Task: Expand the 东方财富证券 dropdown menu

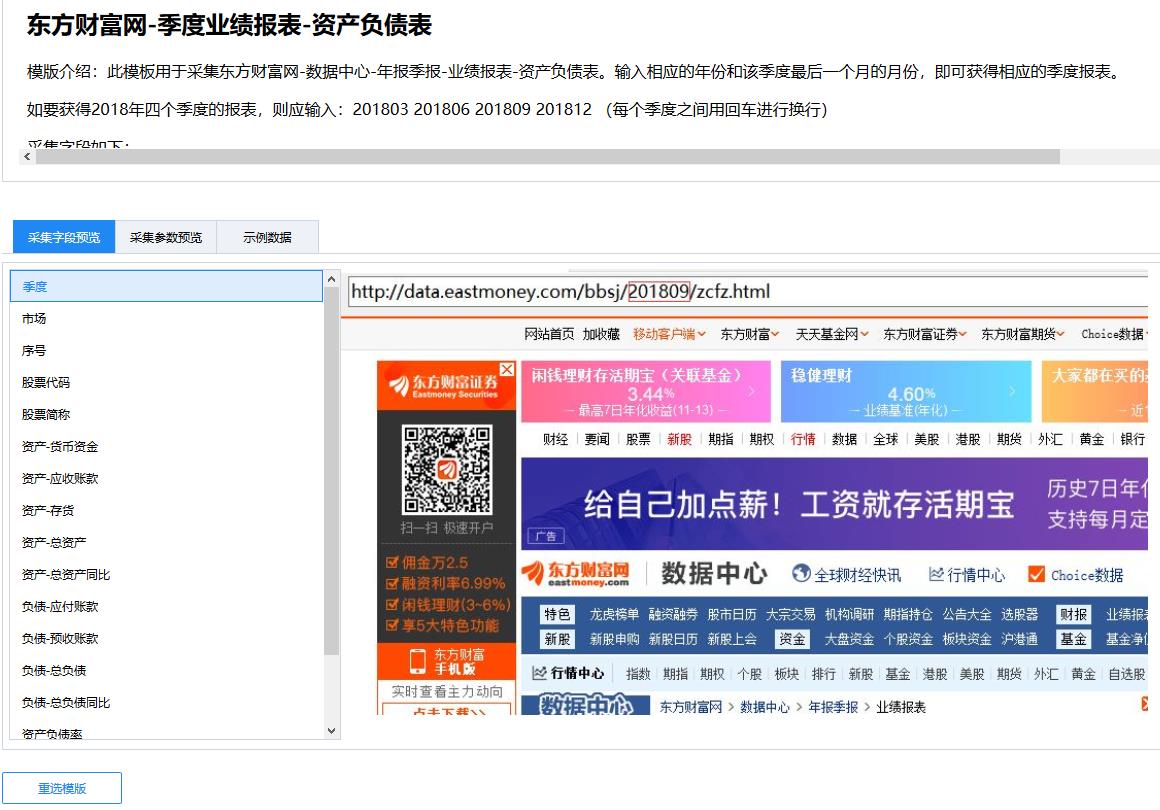Action: pos(925,334)
